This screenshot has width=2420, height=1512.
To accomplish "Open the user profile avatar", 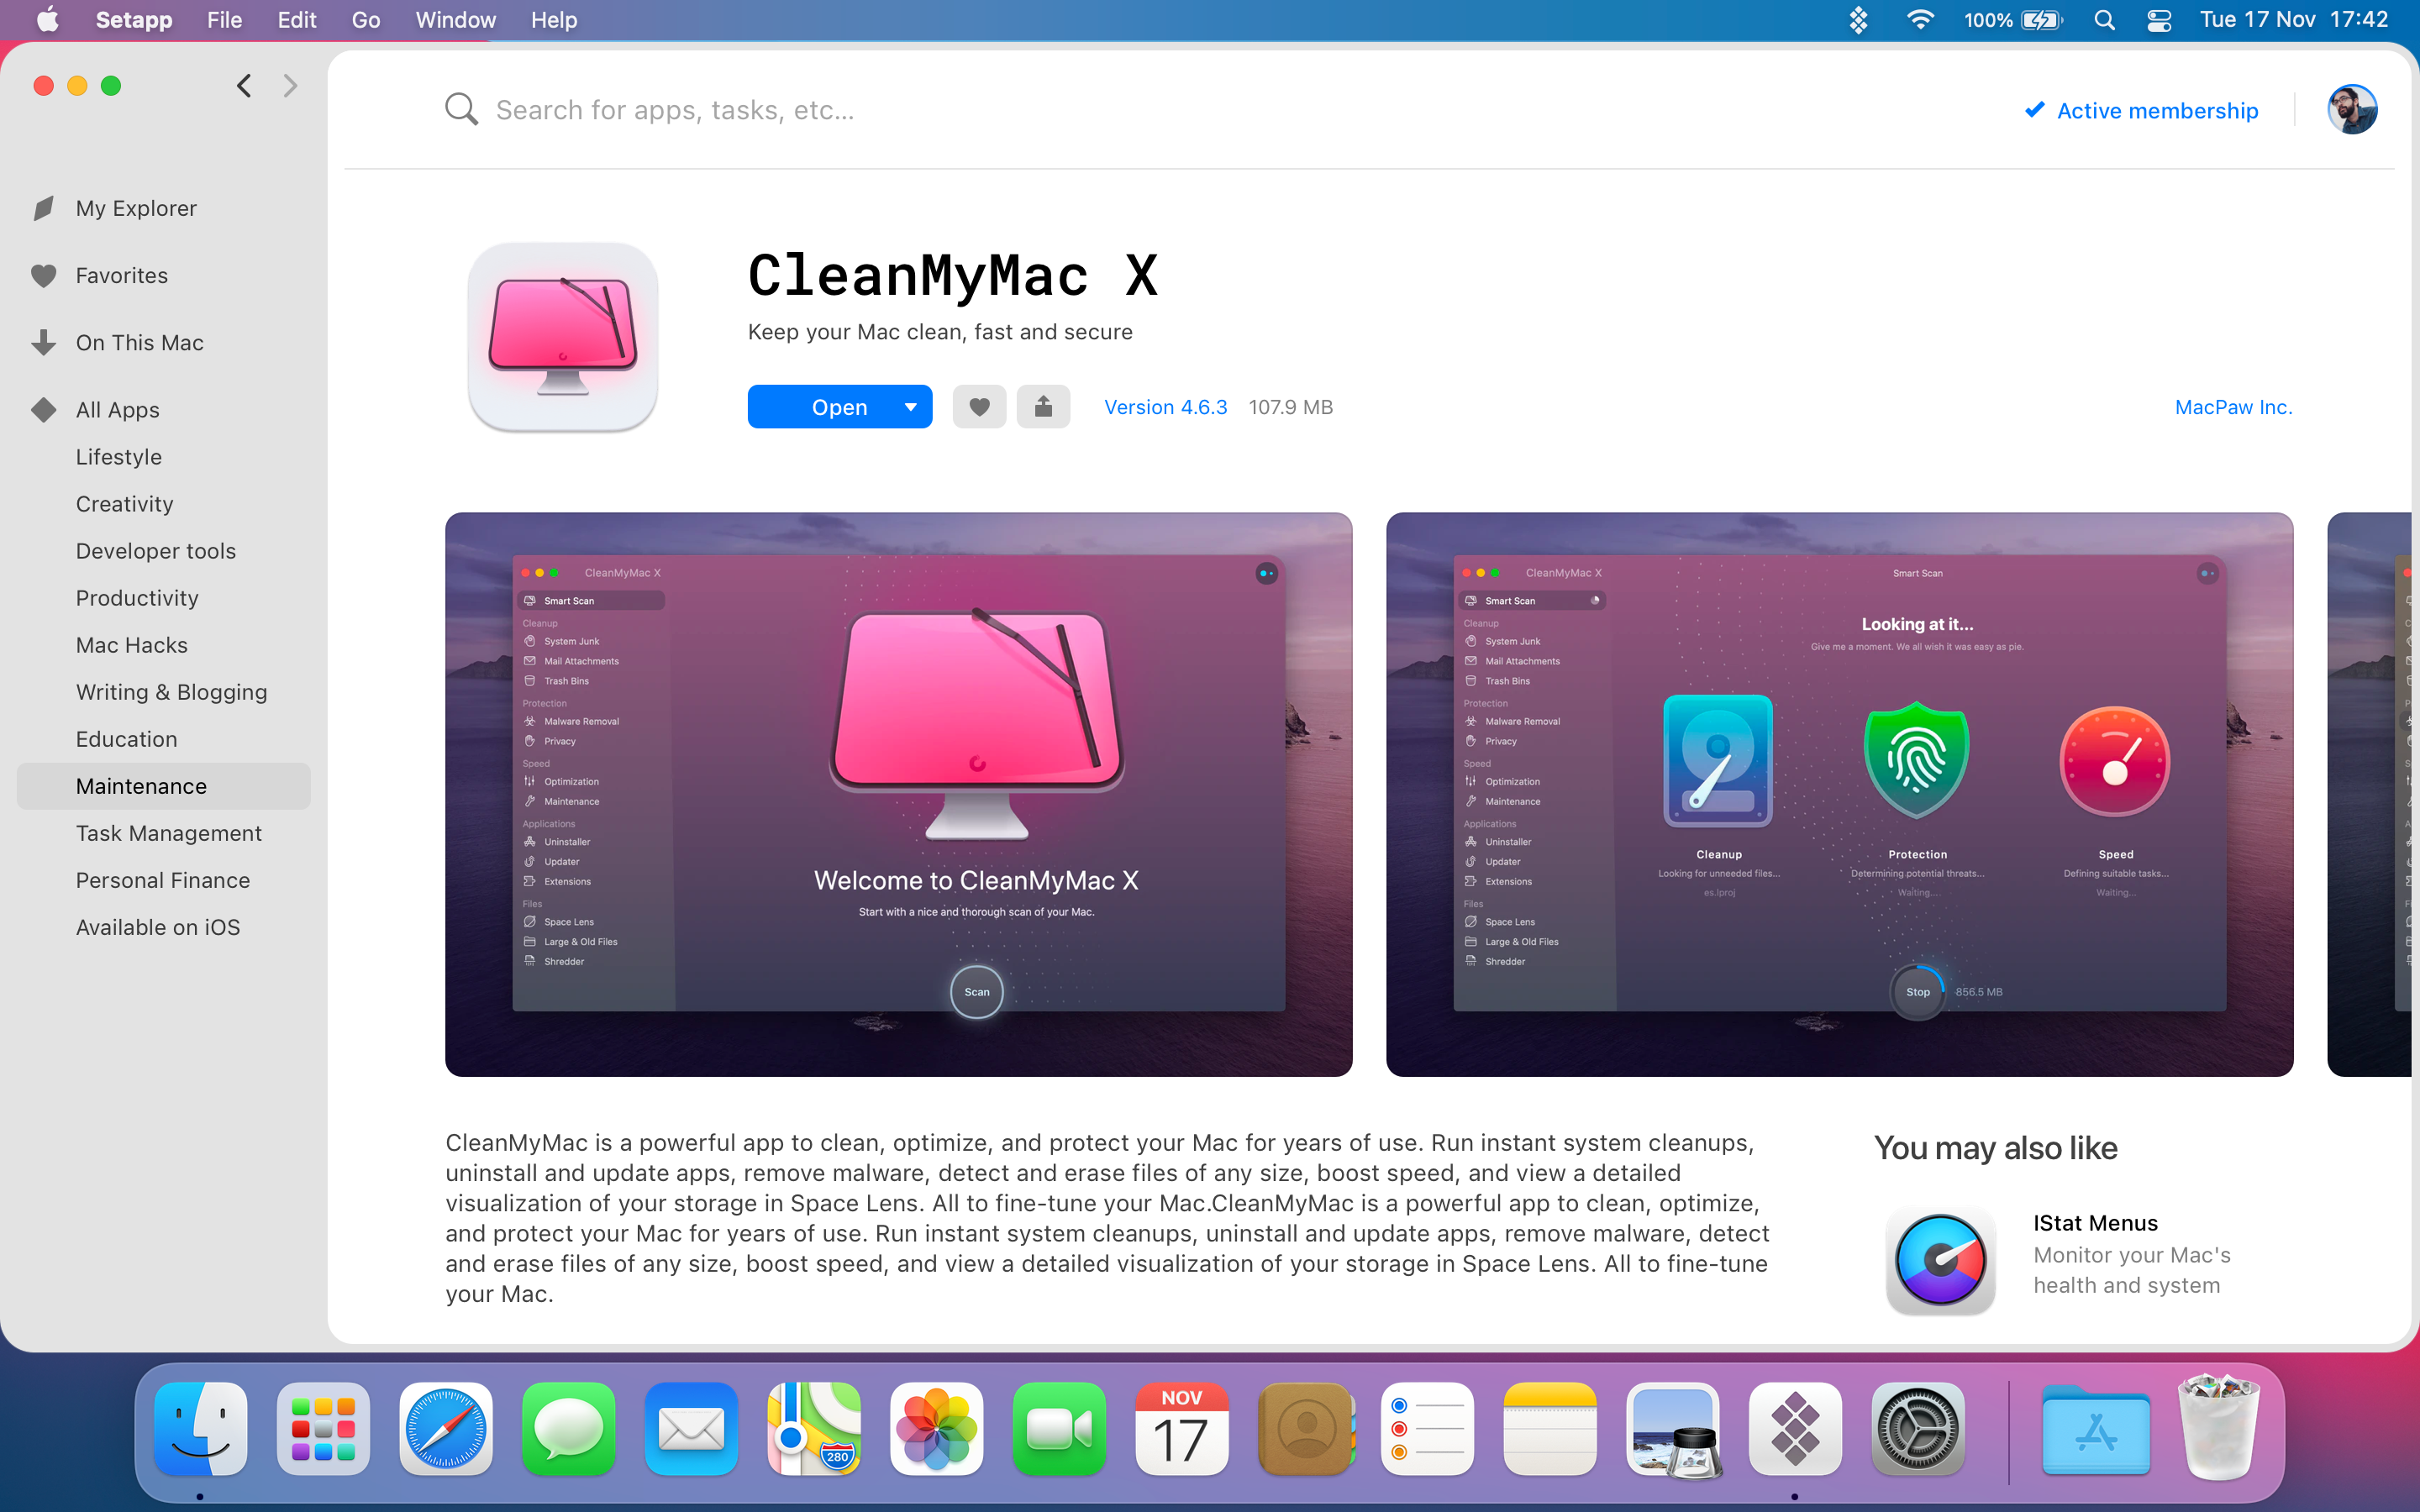I will pyautogui.click(x=2352, y=110).
